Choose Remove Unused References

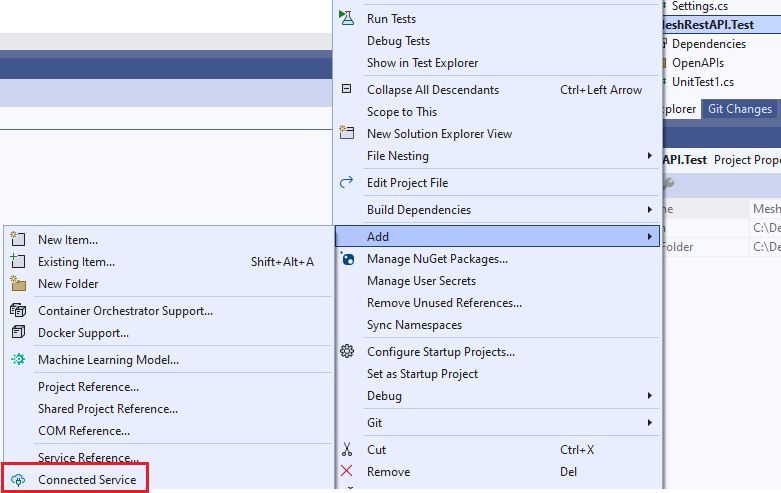click(x=444, y=303)
